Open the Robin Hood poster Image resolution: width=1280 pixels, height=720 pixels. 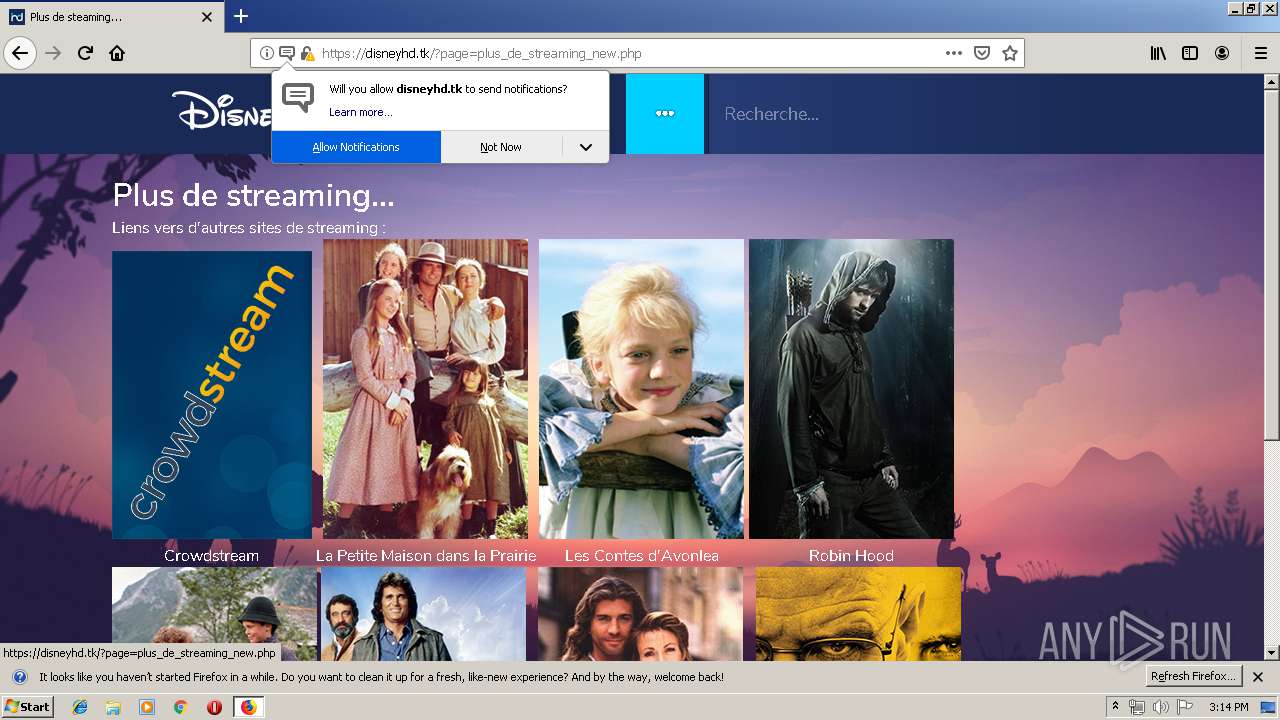tap(851, 389)
